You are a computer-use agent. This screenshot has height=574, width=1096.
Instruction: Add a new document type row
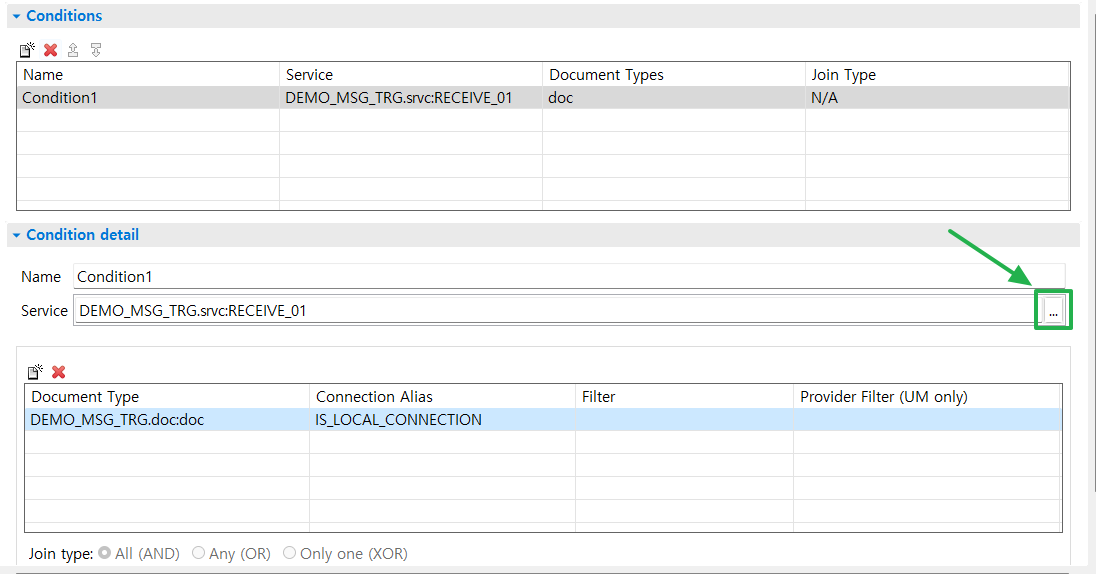pos(35,372)
